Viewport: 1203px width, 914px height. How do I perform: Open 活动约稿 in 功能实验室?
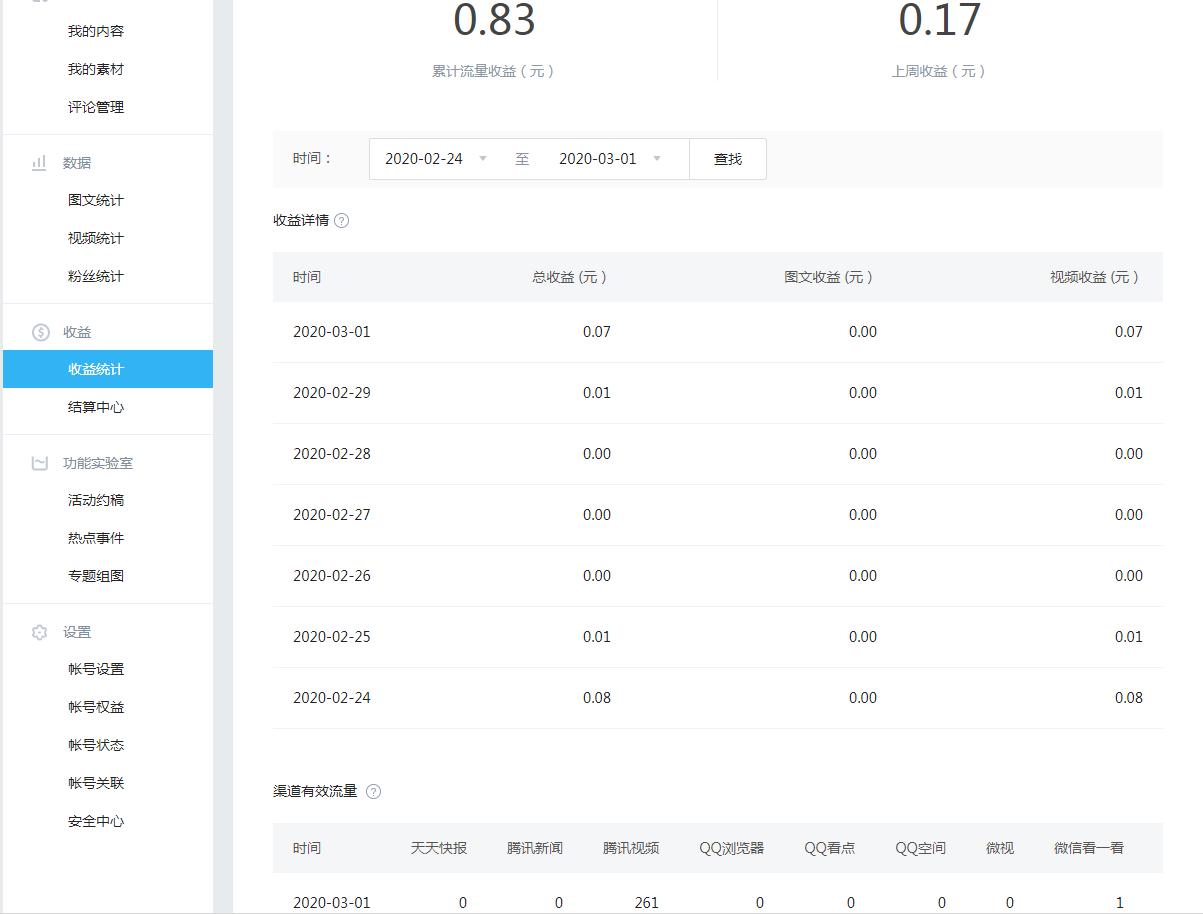[x=96, y=500]
